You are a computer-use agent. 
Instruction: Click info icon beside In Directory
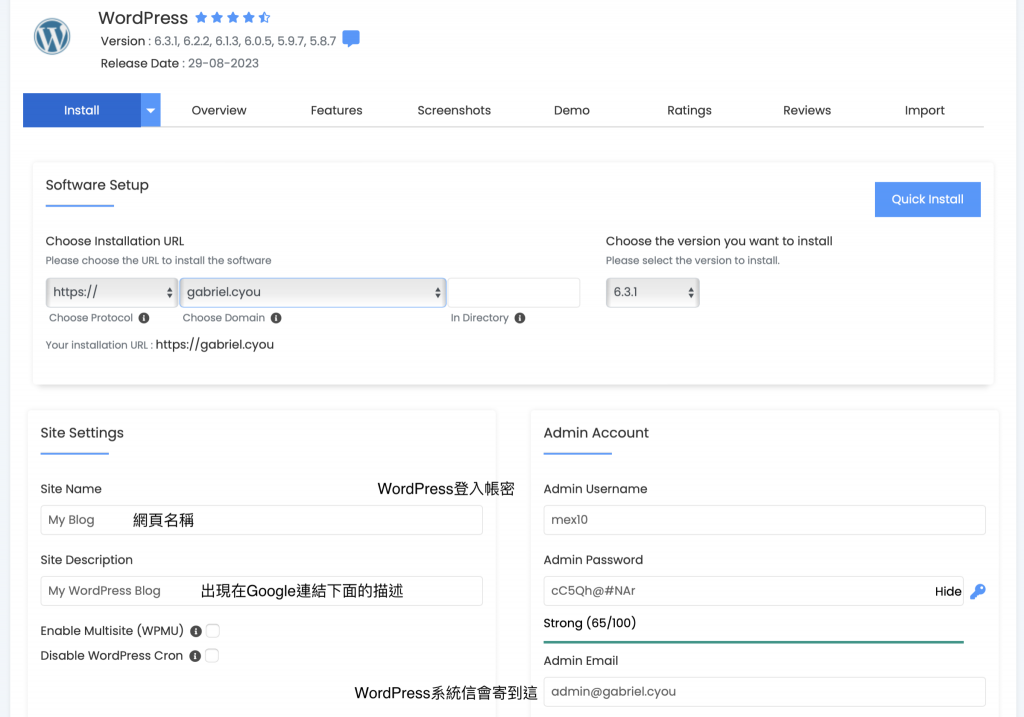coord(520,318)
